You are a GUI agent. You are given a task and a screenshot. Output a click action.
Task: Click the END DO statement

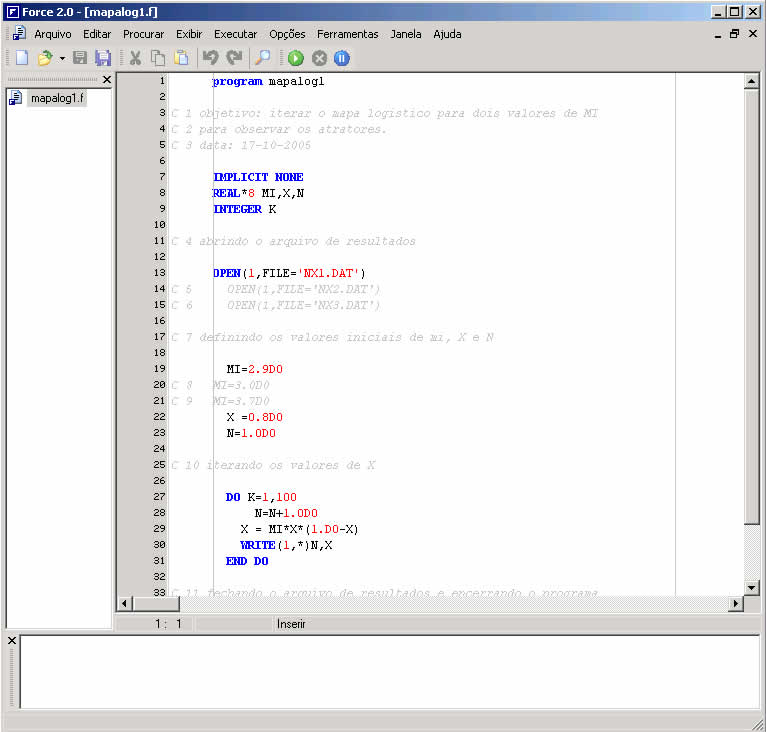tap(247, 561)
